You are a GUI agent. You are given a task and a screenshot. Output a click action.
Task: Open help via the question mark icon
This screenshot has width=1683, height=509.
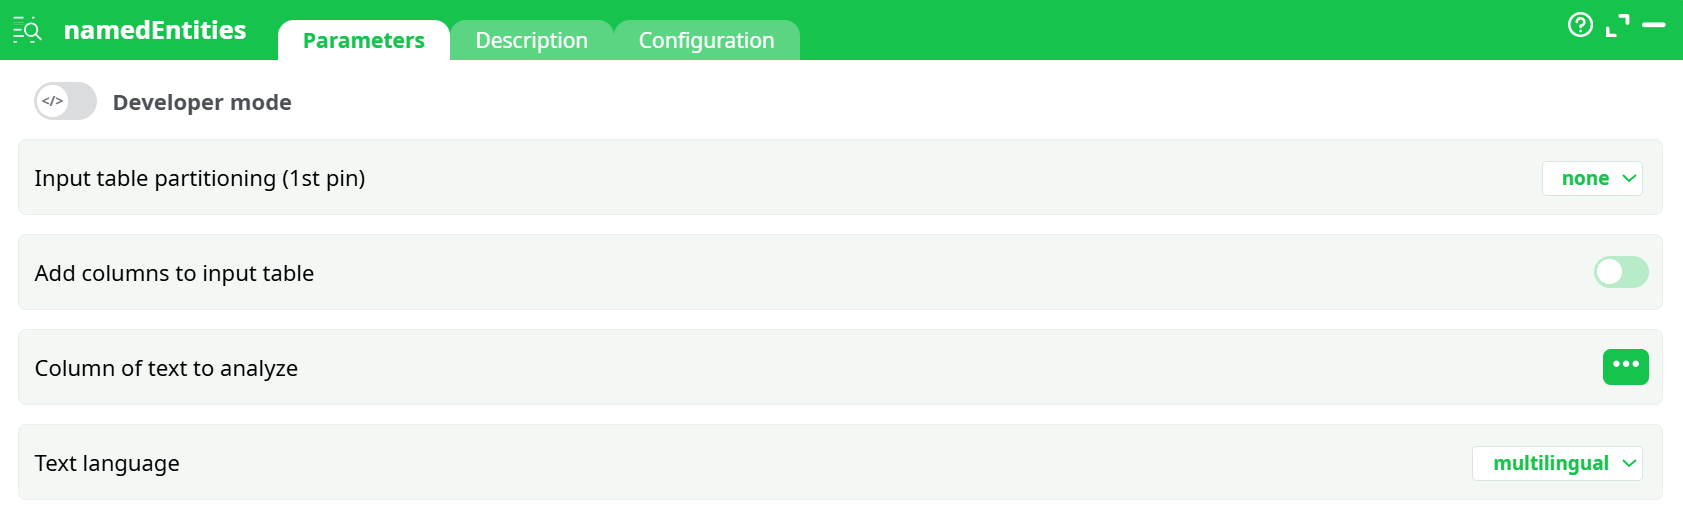pos(1580,25)
